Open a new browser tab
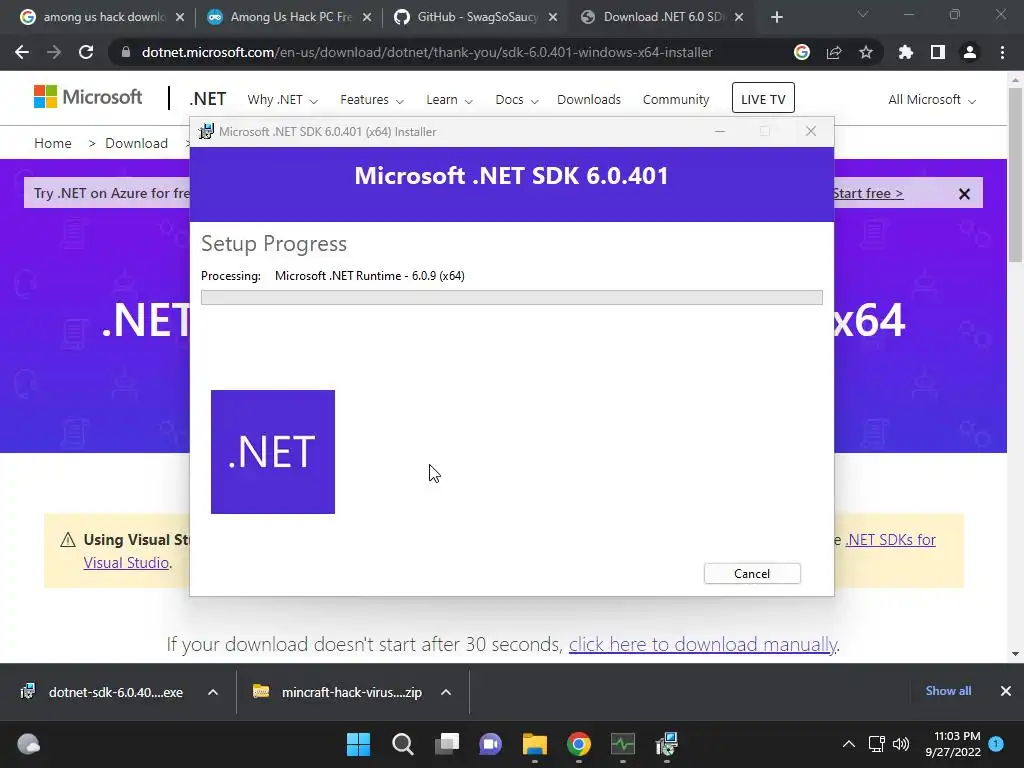Screen dimensions: 1024x768 click(x=776, y=17)
